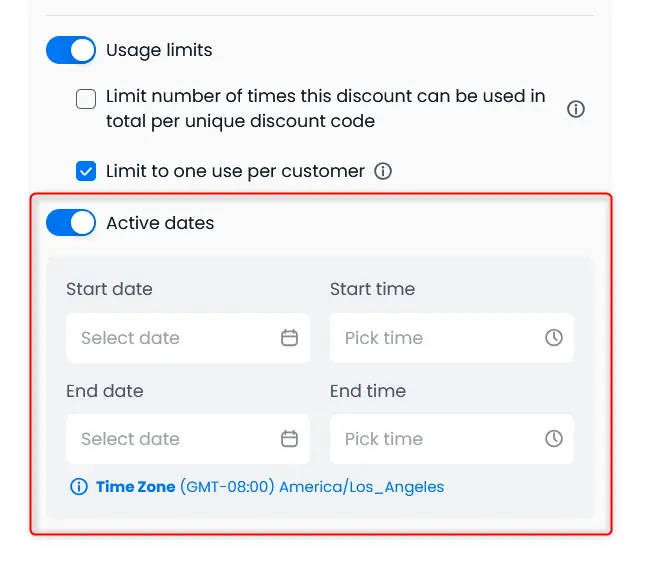This screenshot has height=566, width=647.
Task: Click clock icon in Start time field
Action: (x=554, y=338)
